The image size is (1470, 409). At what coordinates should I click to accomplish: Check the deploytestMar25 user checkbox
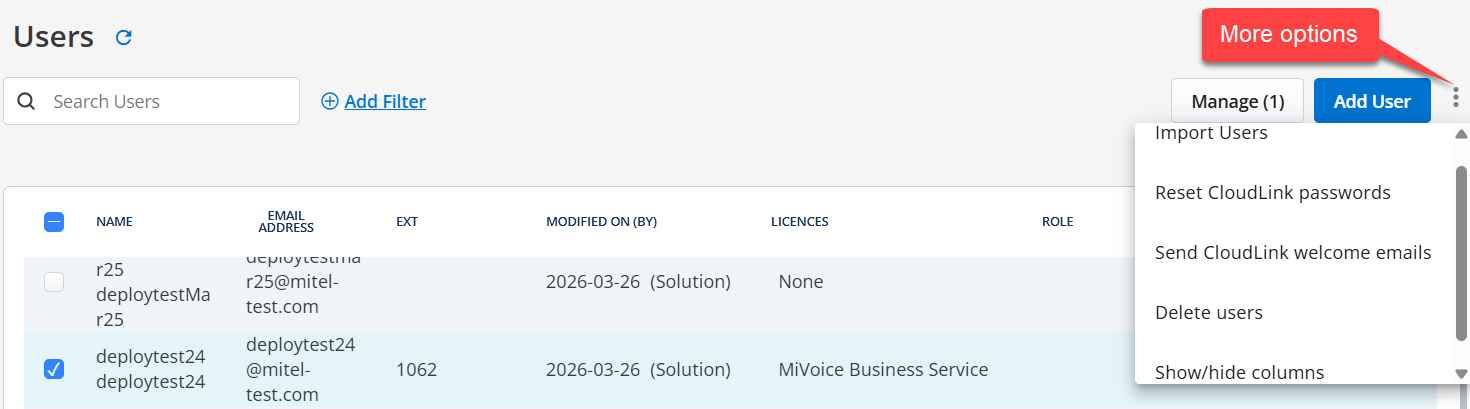[x=54, y=282]
